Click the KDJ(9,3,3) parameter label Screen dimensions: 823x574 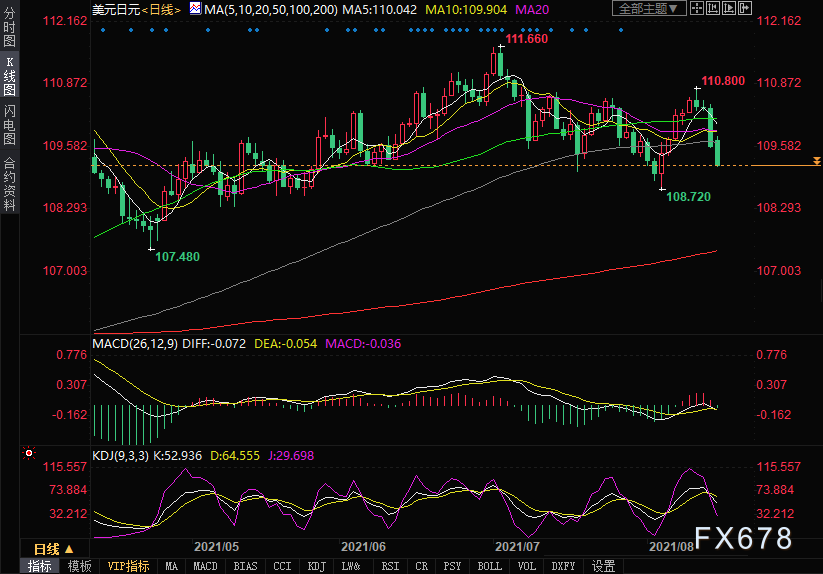click(120, 455)
